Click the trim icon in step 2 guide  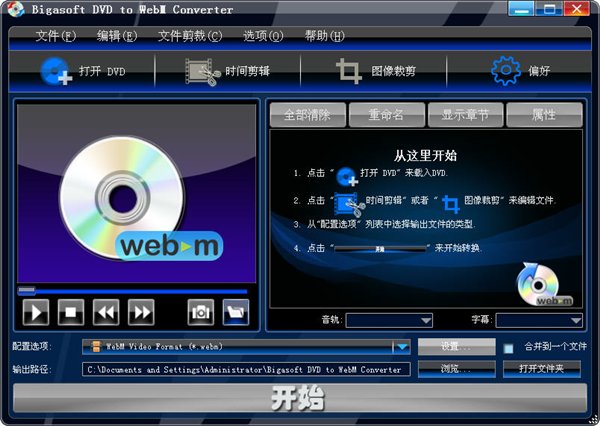click(x=350, y=204)
